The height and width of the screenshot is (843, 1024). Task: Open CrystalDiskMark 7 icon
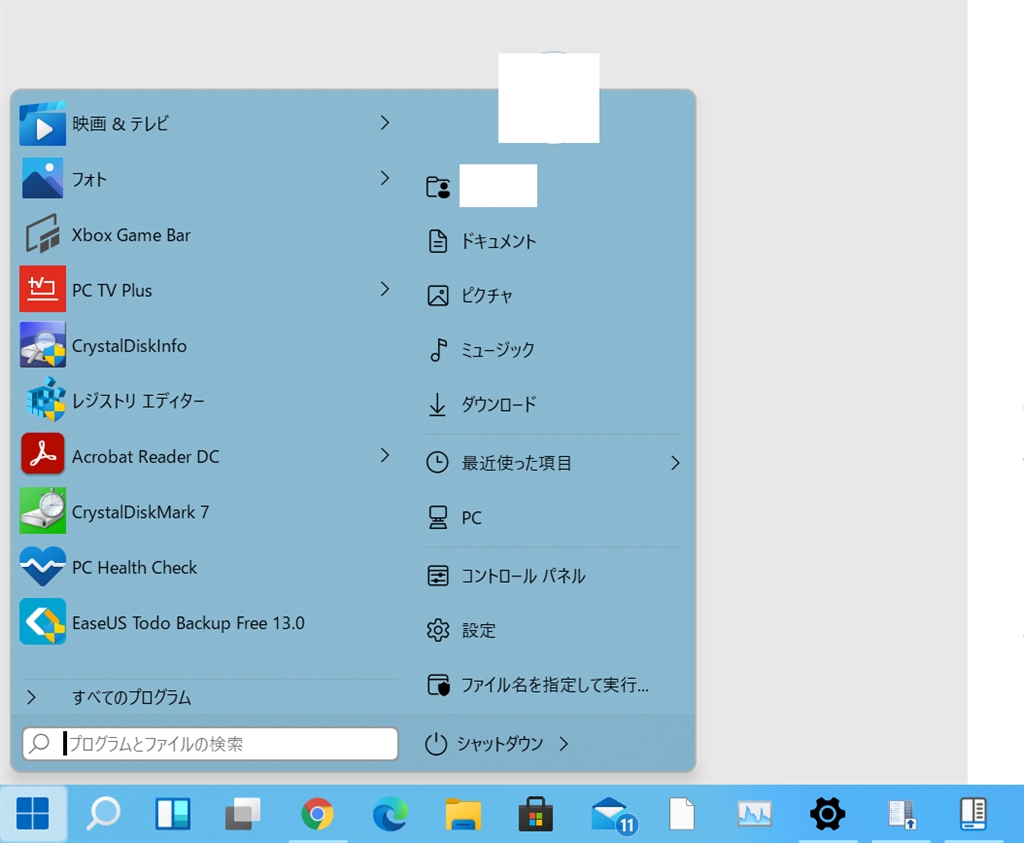42,511
